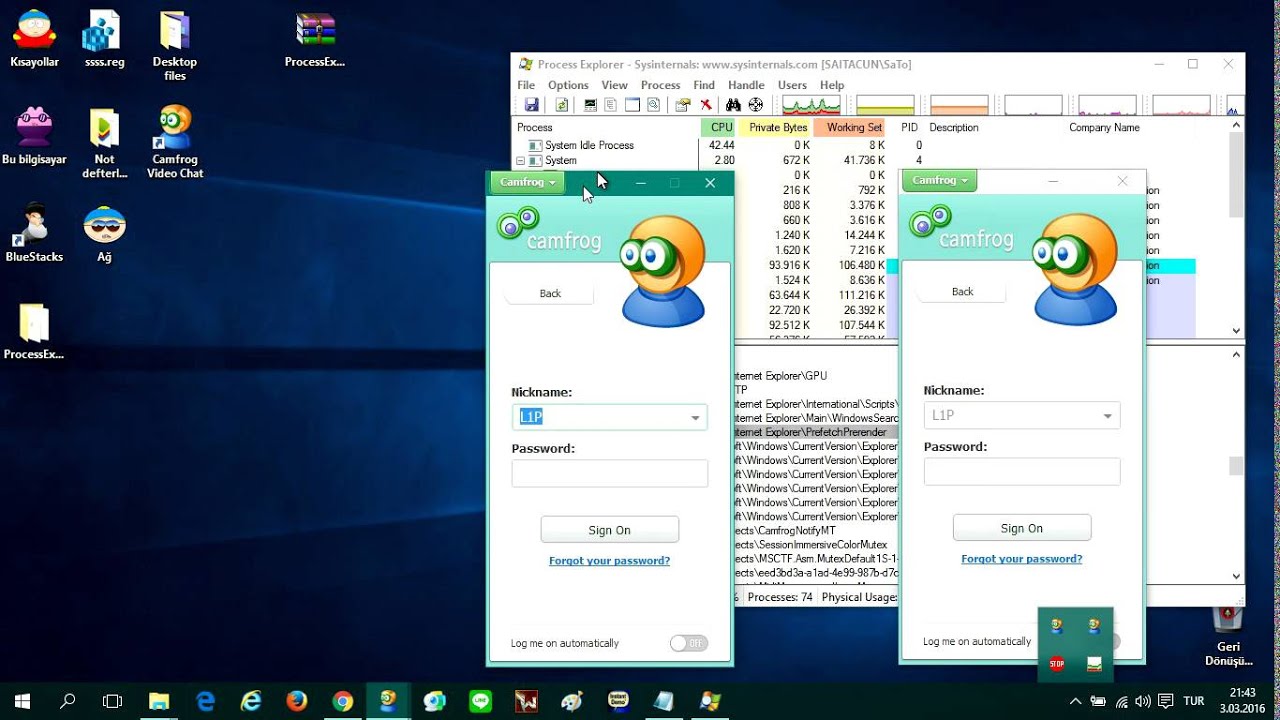
Task: Select the Ağ network desktop icon
Action: click(104, 233)
